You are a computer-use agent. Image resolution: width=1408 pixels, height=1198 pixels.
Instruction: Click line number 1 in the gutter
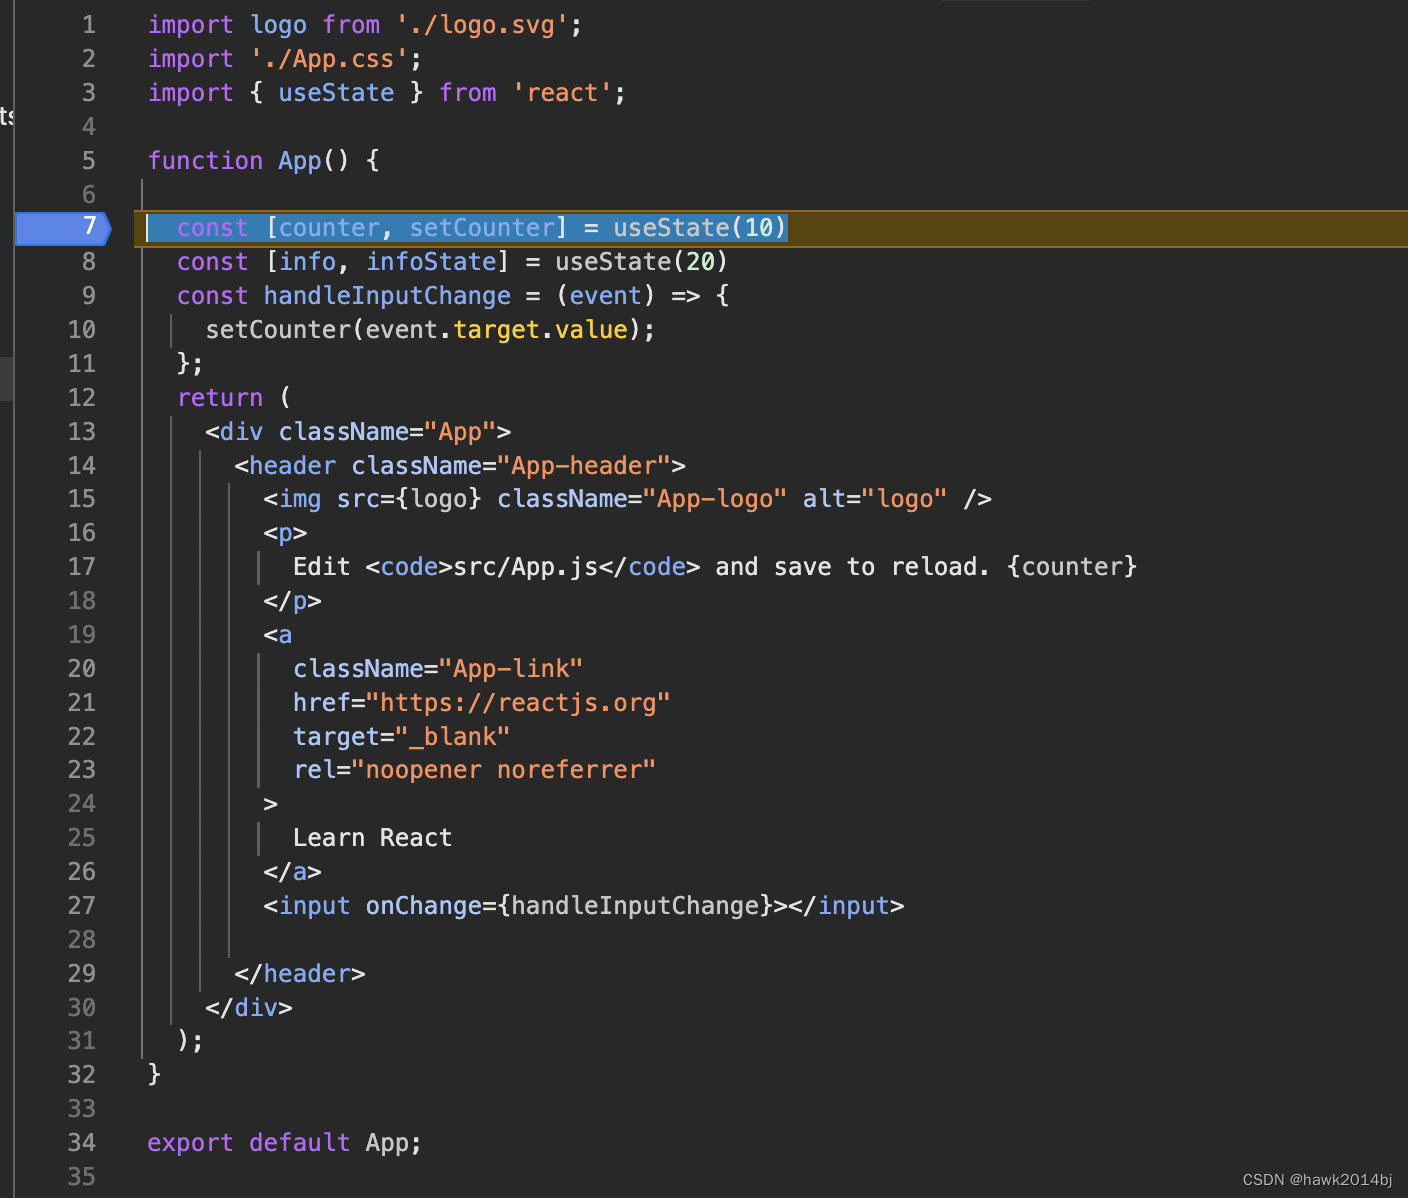pos(89,25)
